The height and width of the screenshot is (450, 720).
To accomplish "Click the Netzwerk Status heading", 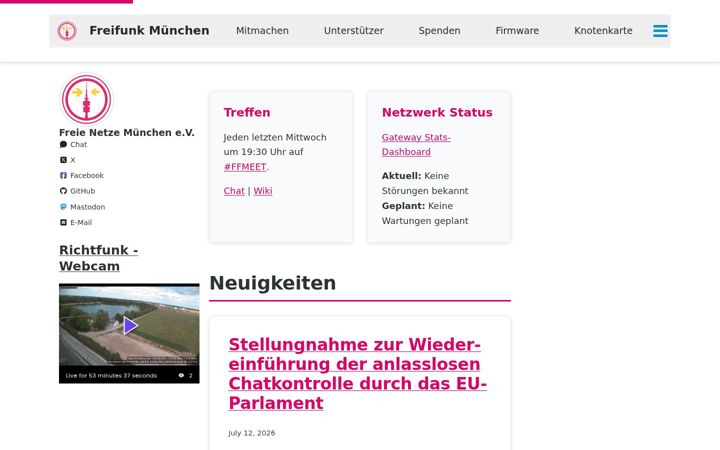I will [437, 112].
